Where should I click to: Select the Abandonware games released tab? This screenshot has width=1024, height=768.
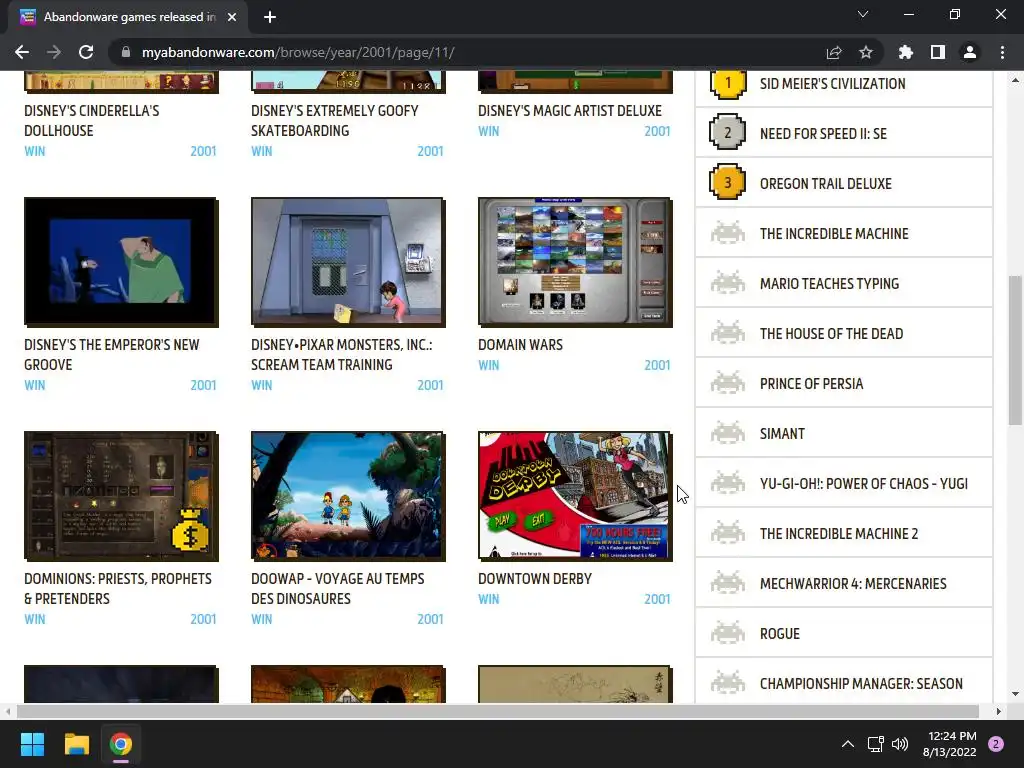click(x=128, y=17)
